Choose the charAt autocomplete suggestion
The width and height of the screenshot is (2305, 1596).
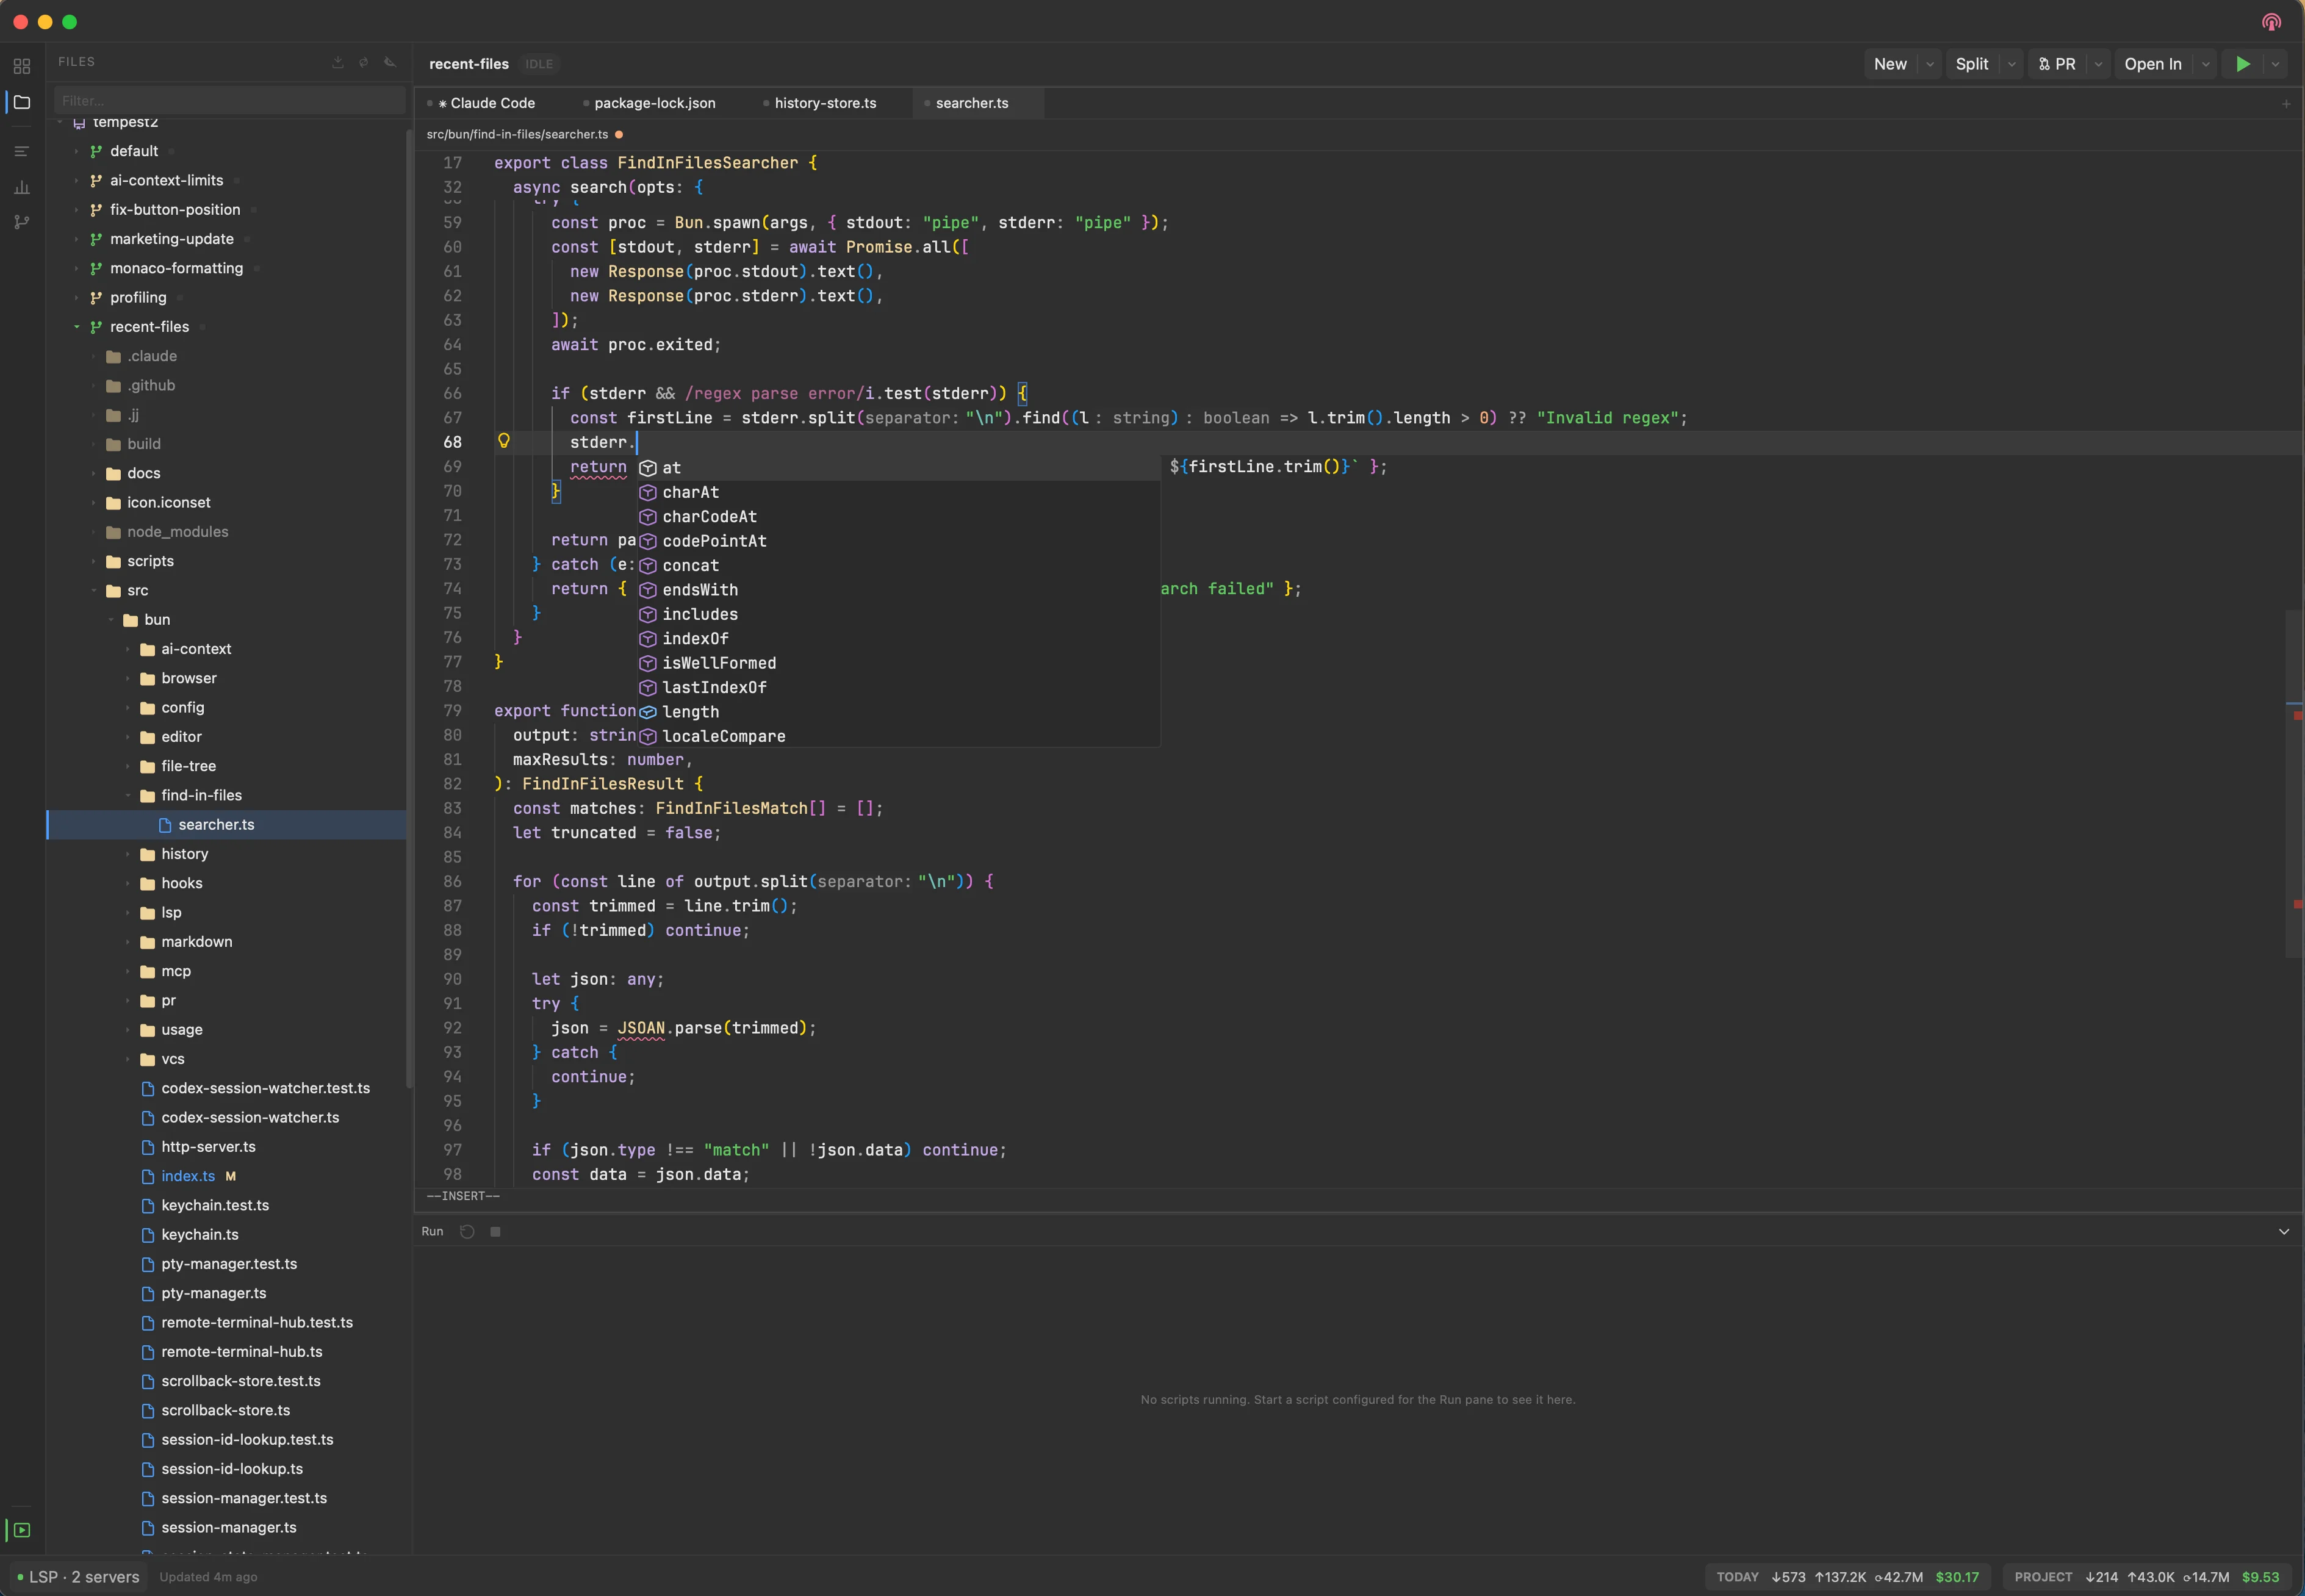pos(898,492)
